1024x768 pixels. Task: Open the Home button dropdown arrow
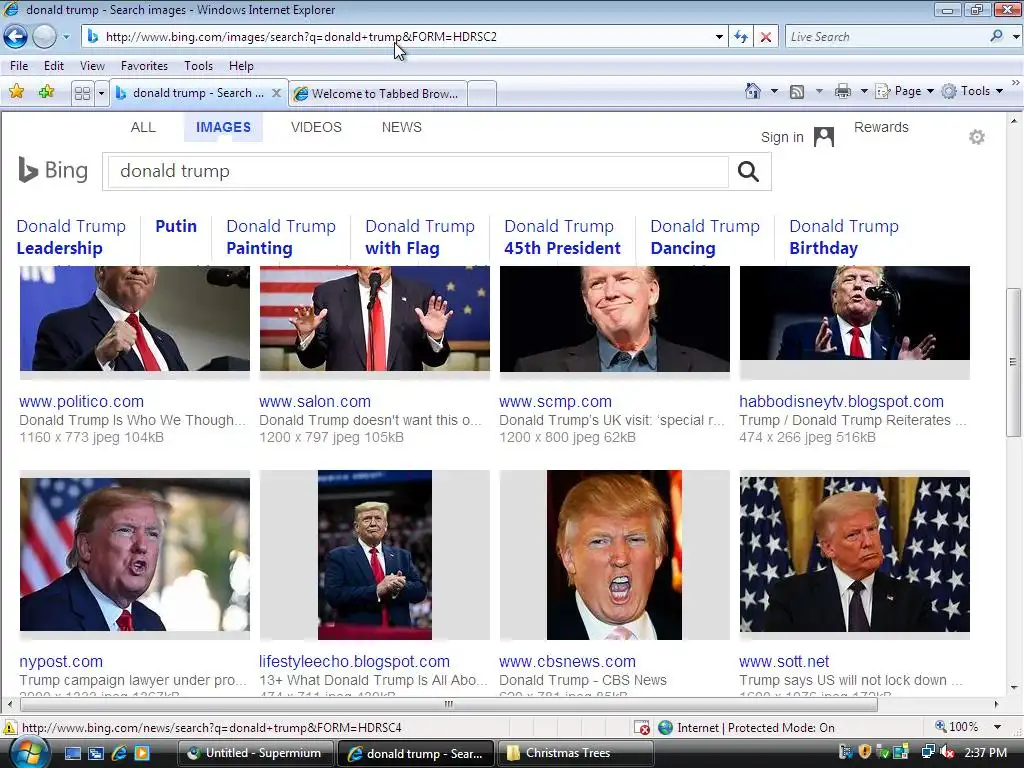(x=775, y=91)
